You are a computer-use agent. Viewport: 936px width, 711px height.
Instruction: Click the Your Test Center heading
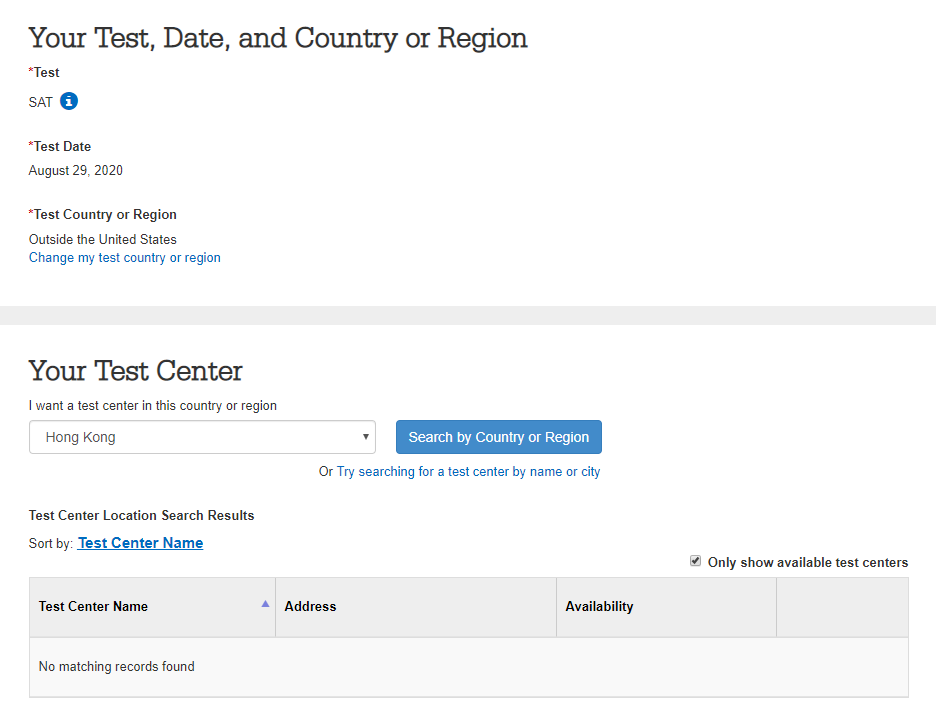tap(136, 371)
